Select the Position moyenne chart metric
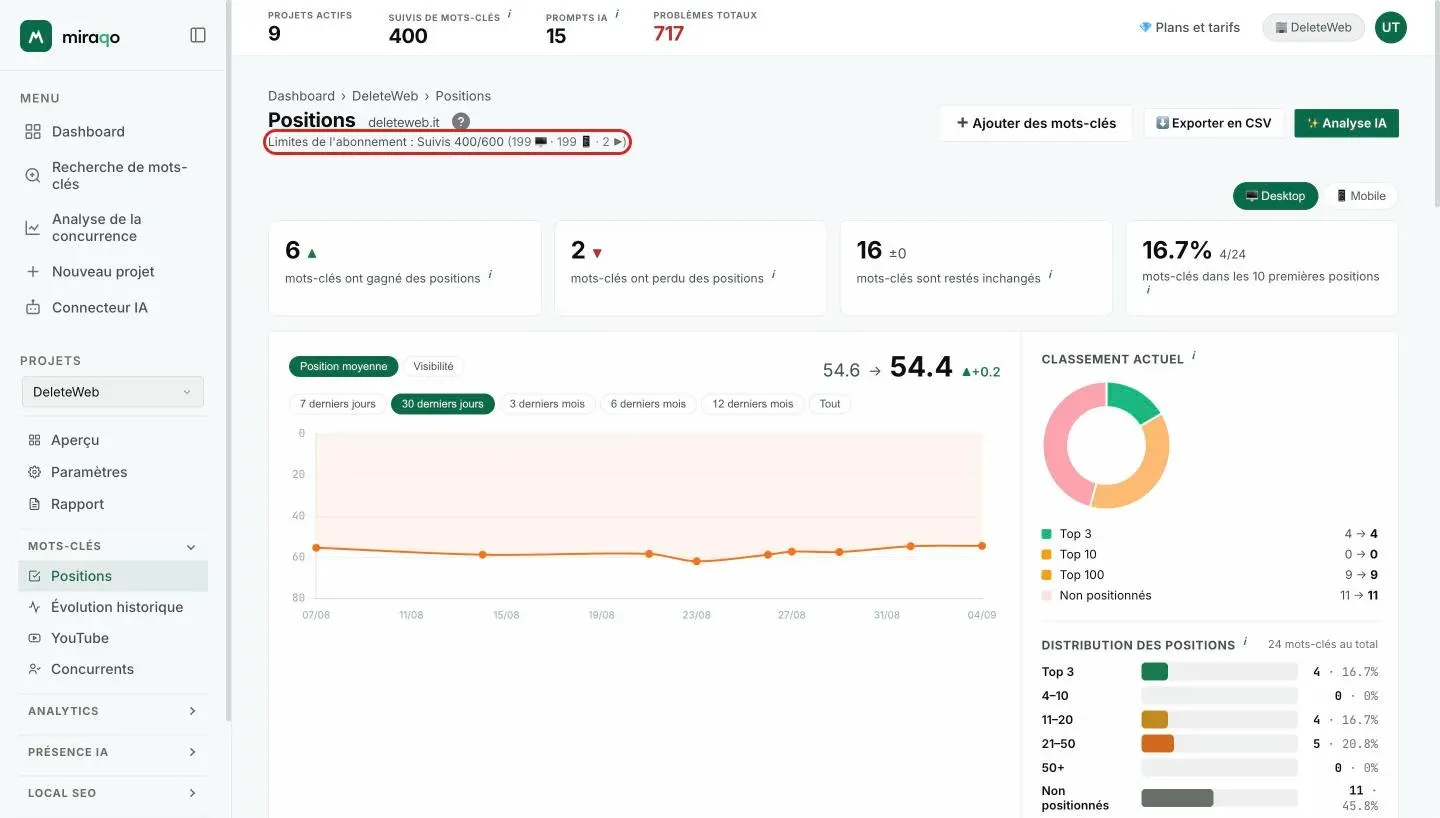 (x=343, y=367)
